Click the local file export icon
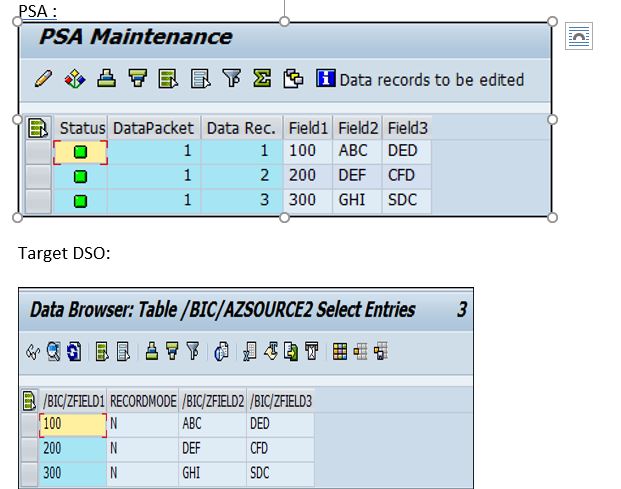Image resolution: width=621 pixels, height=489 pixels. click(291, 351)
